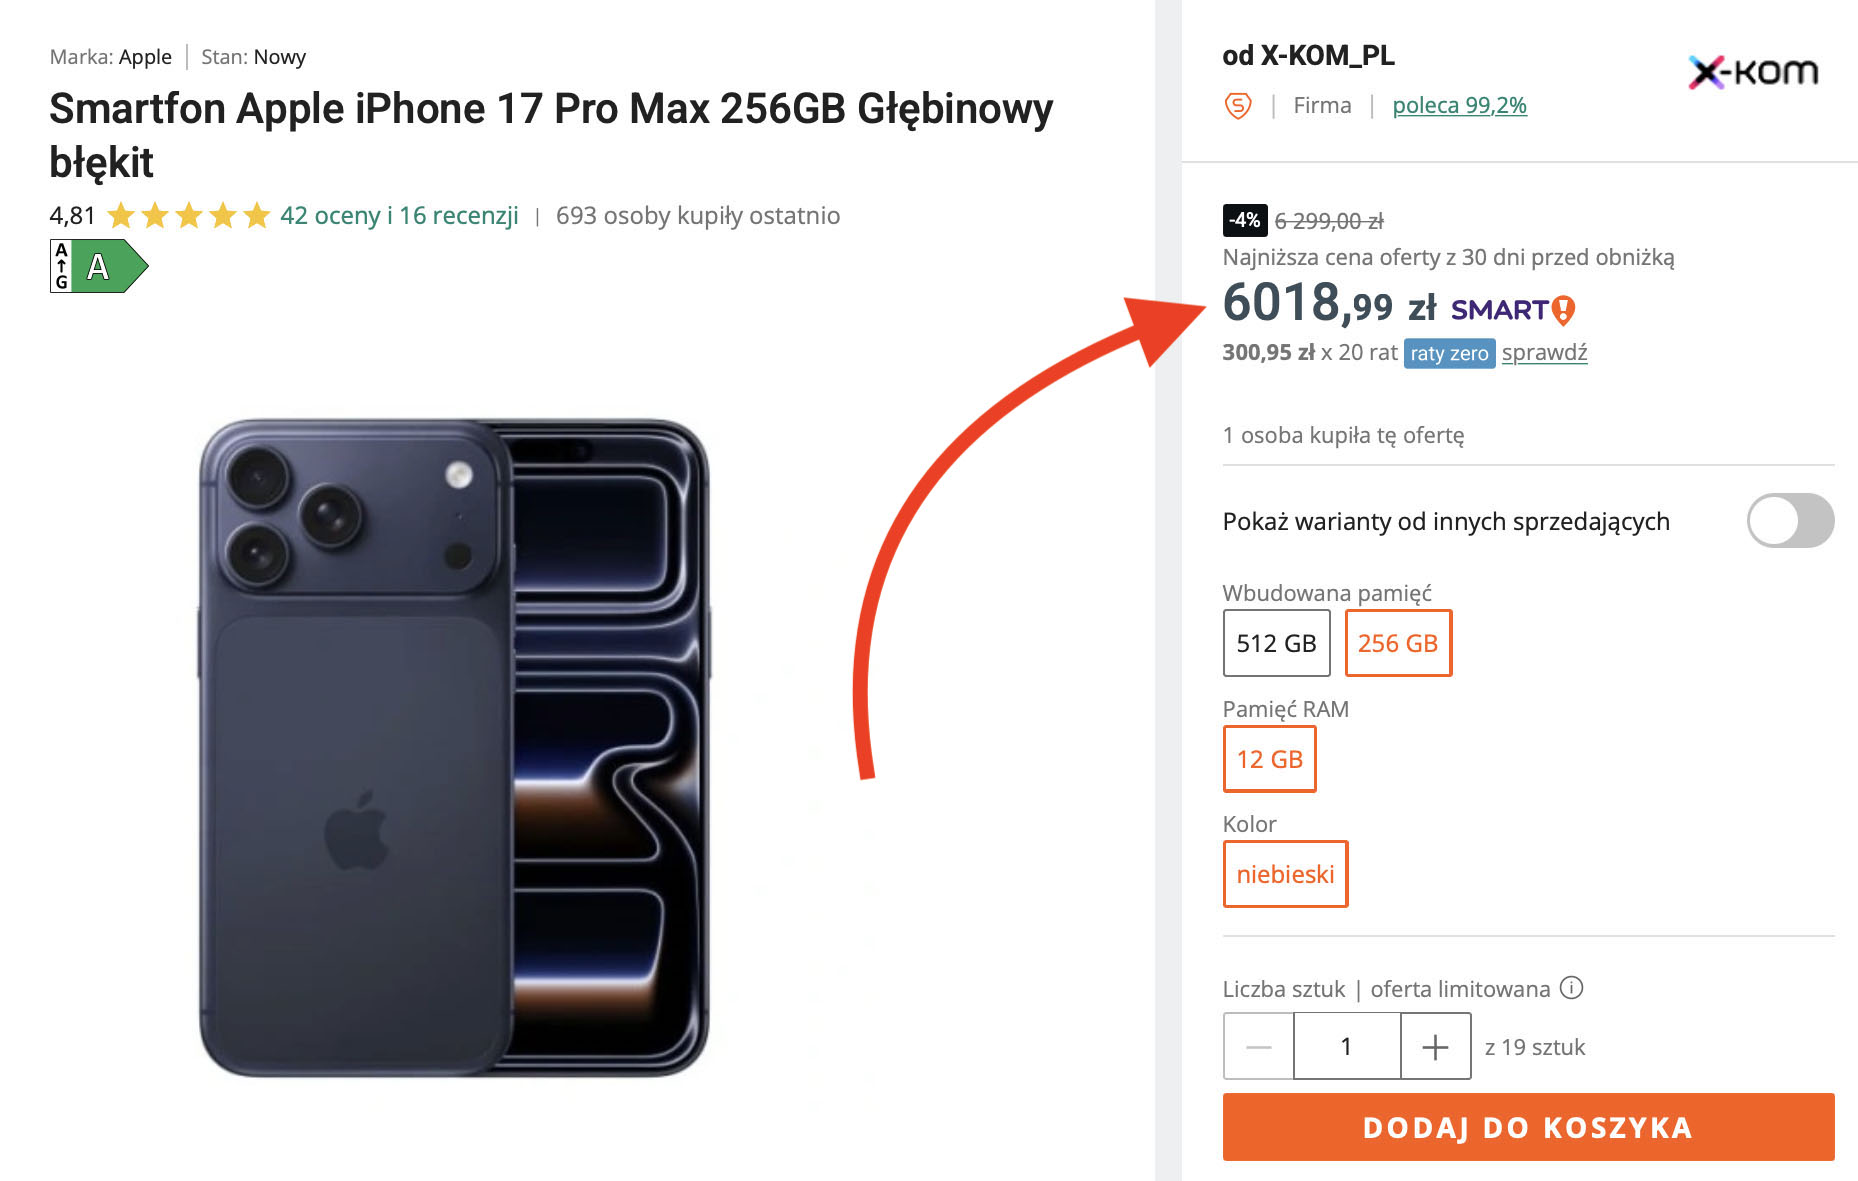The width and height of the screenshot is (1858, 1181).
Task: Click the iPhone 17 Pro Max product image
Action: (x=454, y=747)
